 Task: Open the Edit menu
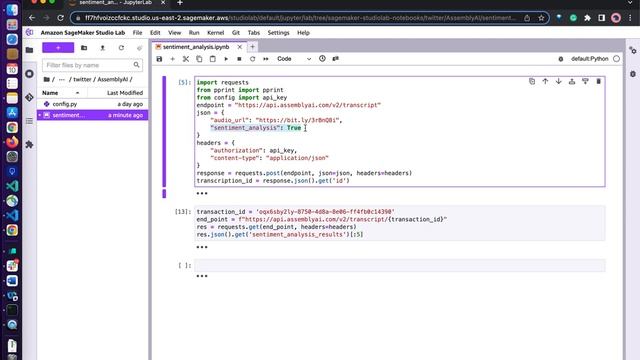pyautogui.click(x=155, y=33)
